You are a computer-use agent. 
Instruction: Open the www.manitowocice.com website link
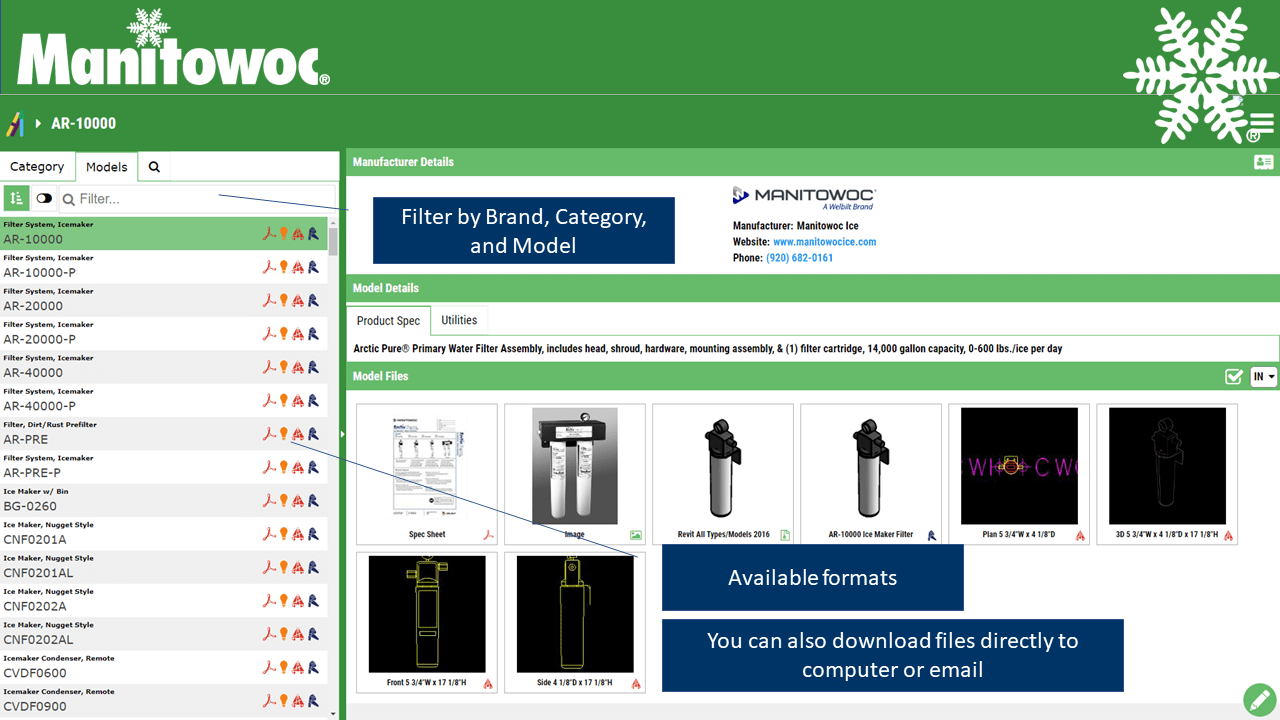pos(824,242)
